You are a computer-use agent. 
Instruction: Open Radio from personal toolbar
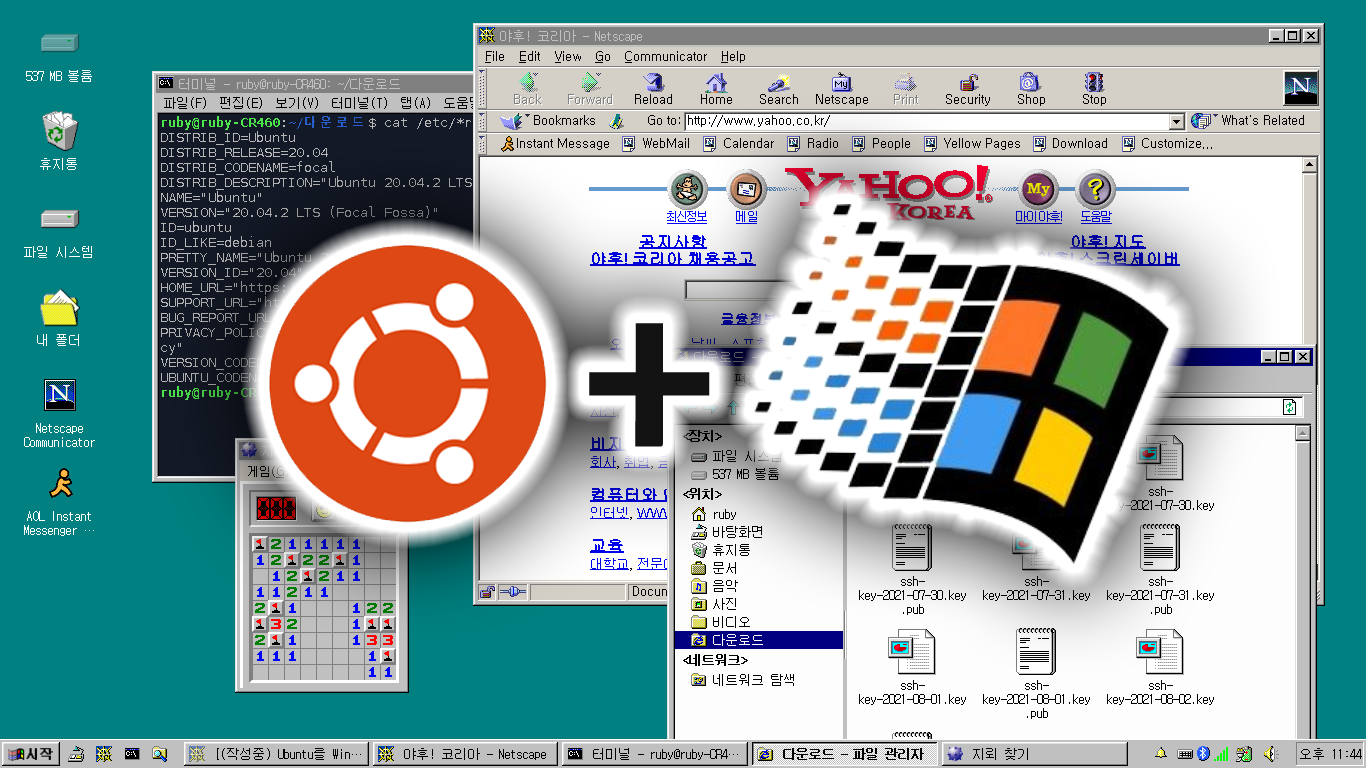(x=812, y=144)
